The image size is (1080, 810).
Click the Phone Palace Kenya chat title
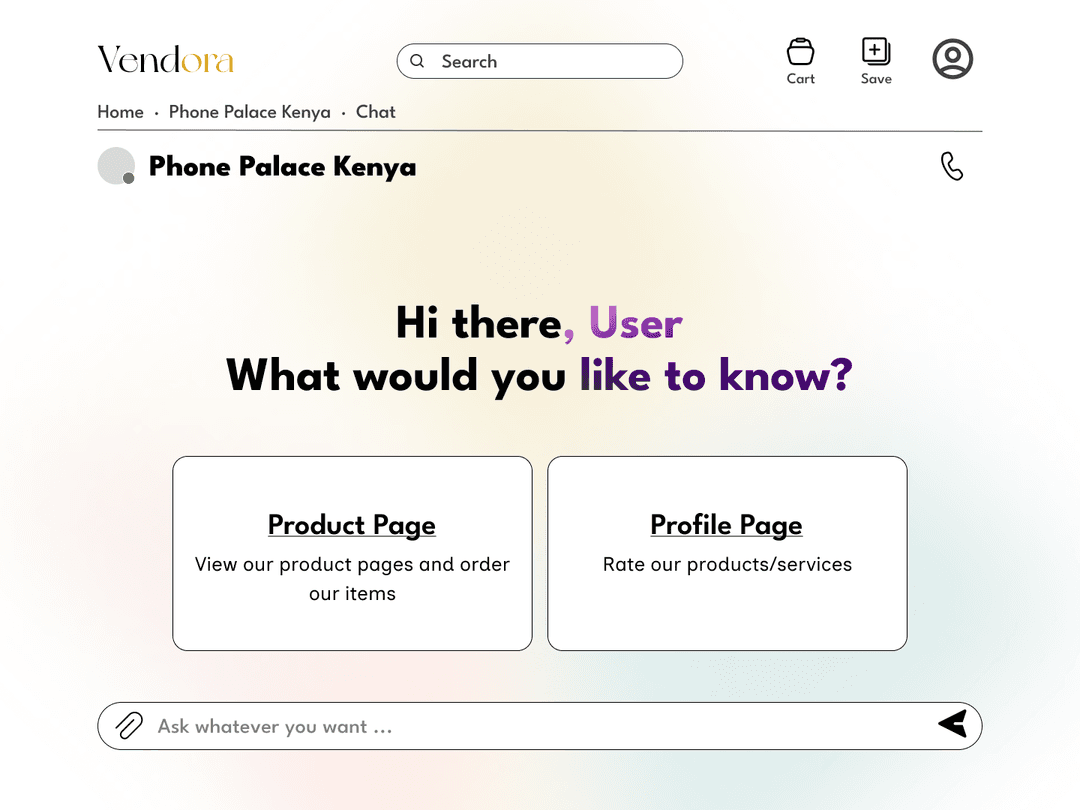282,167
